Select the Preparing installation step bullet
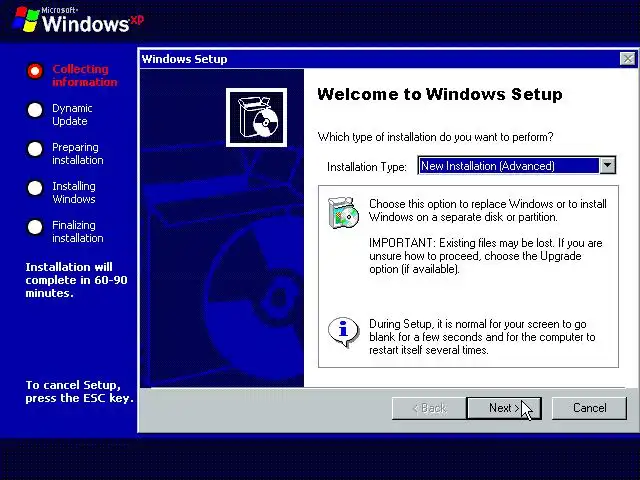The image size is (640, 480). coord(35,149)
